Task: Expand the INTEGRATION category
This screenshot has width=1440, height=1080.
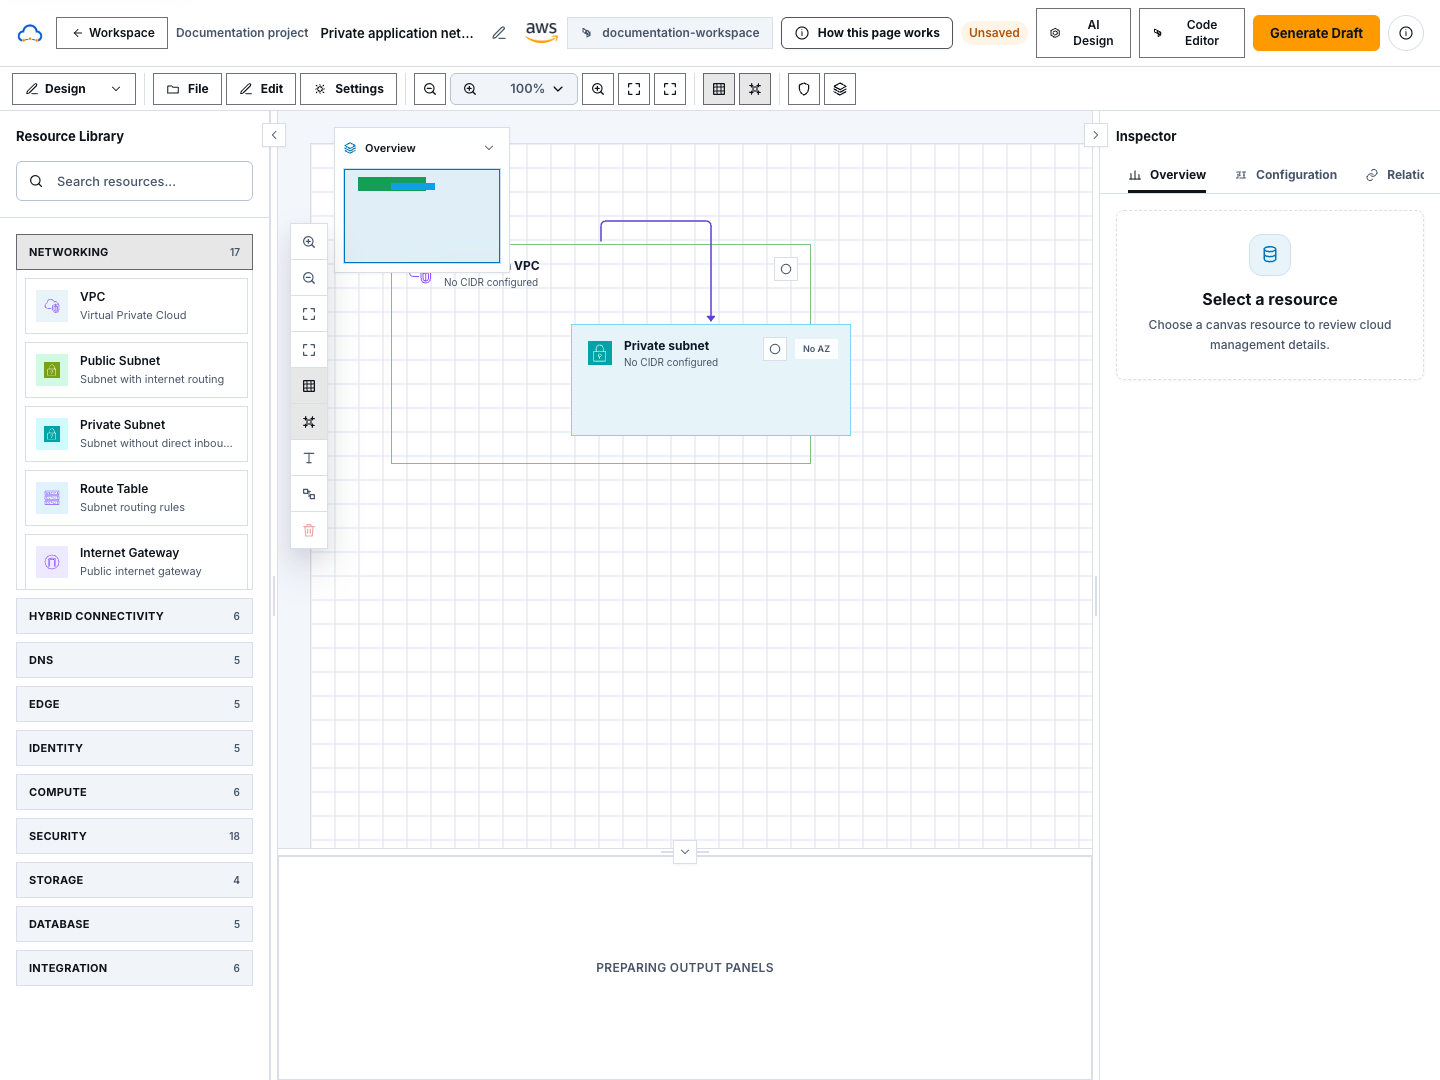Action: (134, 968)
